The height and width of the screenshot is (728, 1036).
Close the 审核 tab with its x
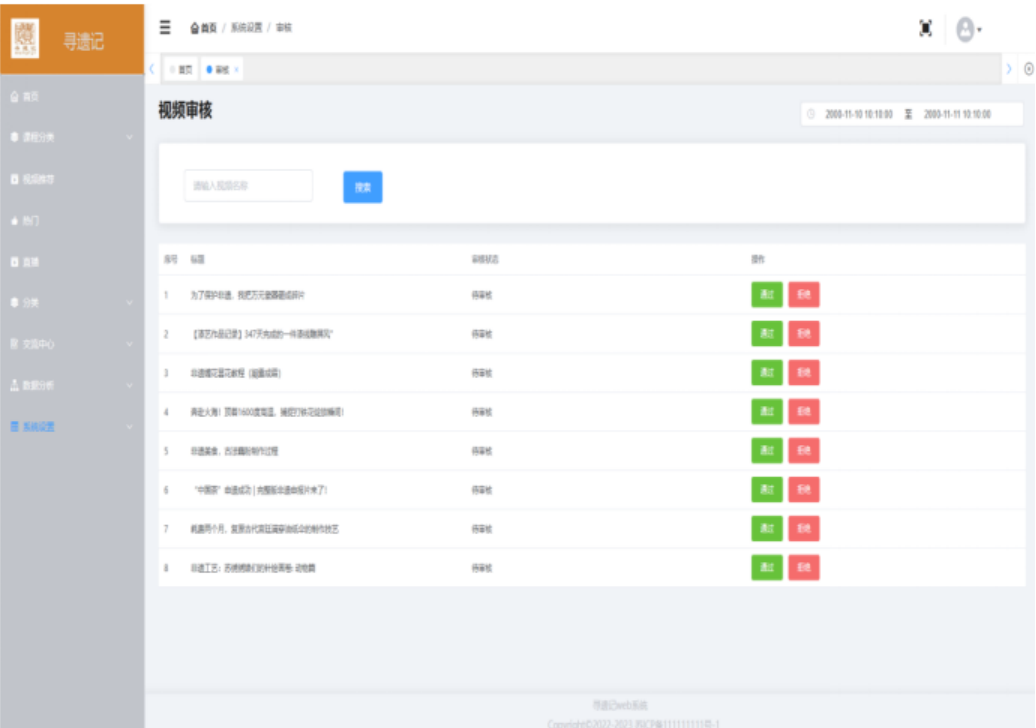[x=236, y=70]
